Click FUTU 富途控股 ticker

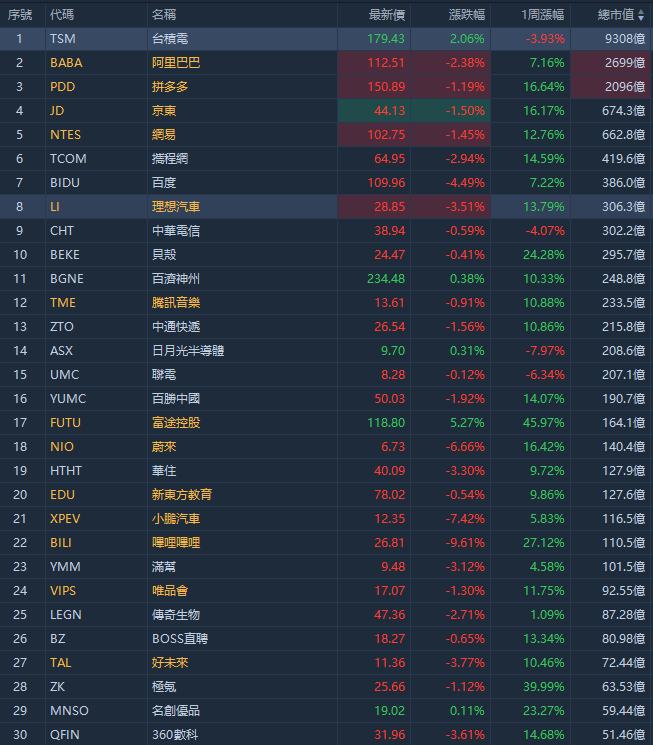pos(65,423)
